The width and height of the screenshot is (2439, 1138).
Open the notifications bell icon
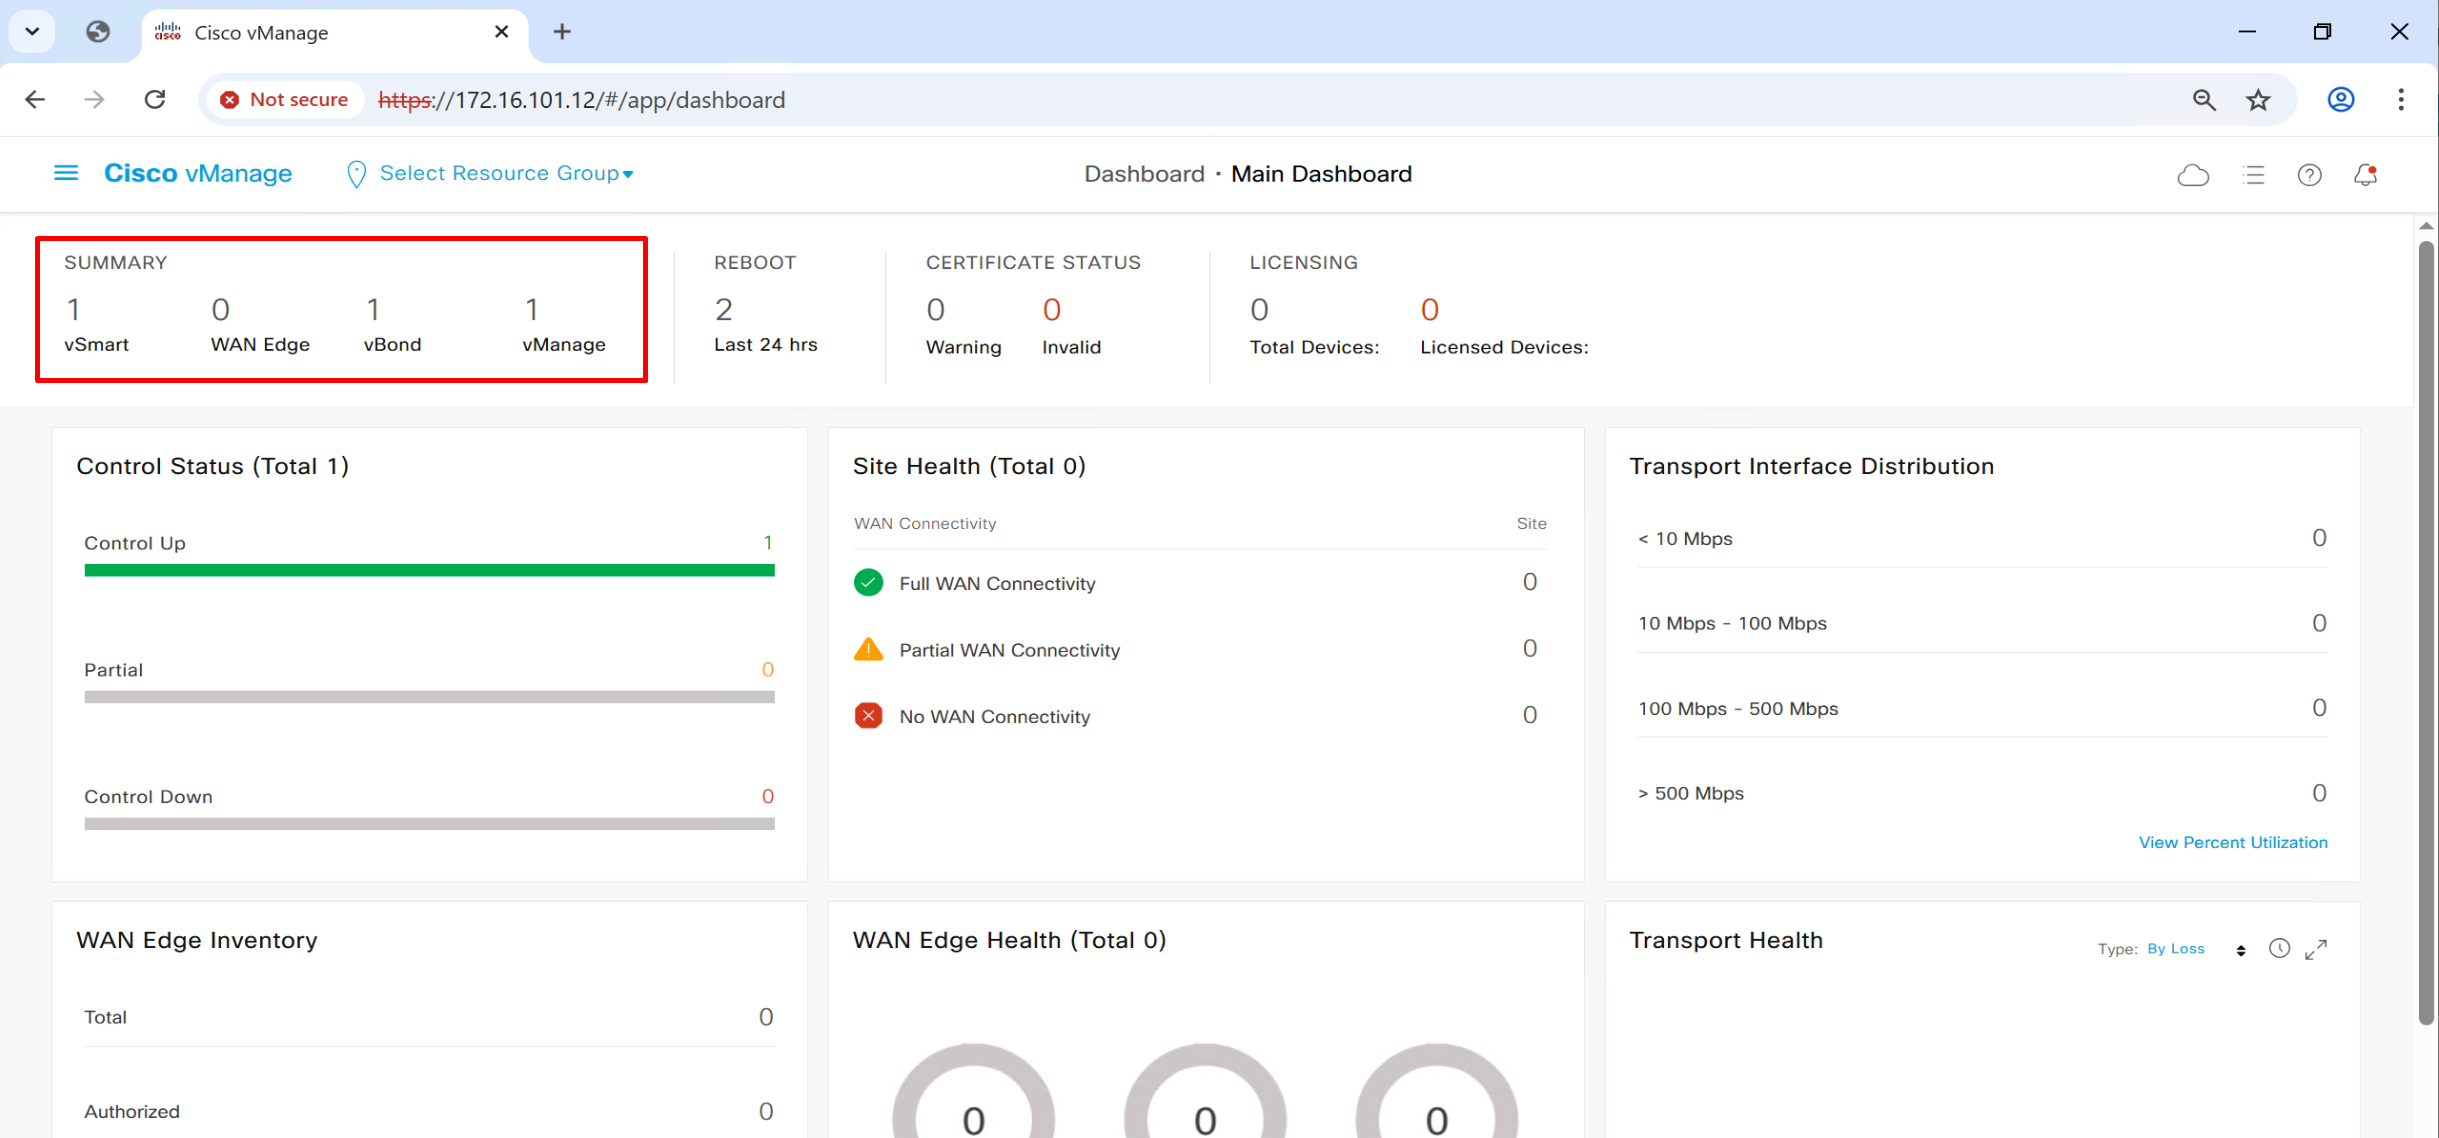click(2365, 175)
